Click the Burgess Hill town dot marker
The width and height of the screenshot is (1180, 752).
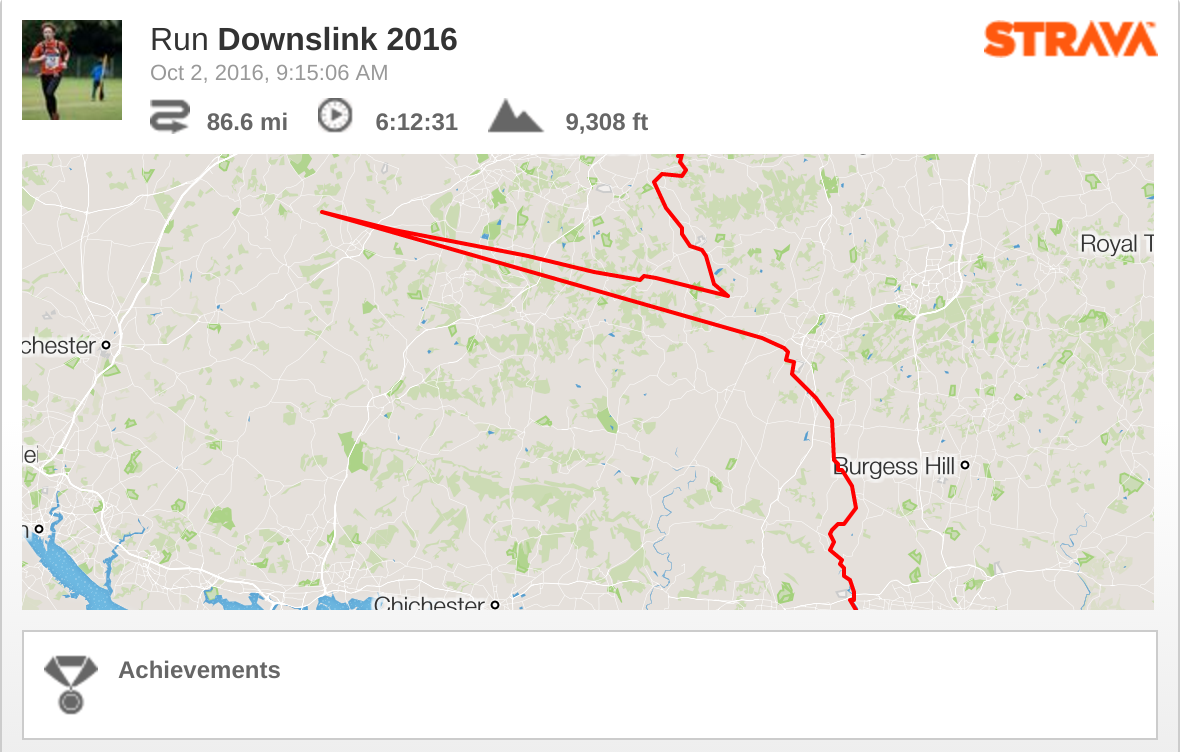point(965,465)
